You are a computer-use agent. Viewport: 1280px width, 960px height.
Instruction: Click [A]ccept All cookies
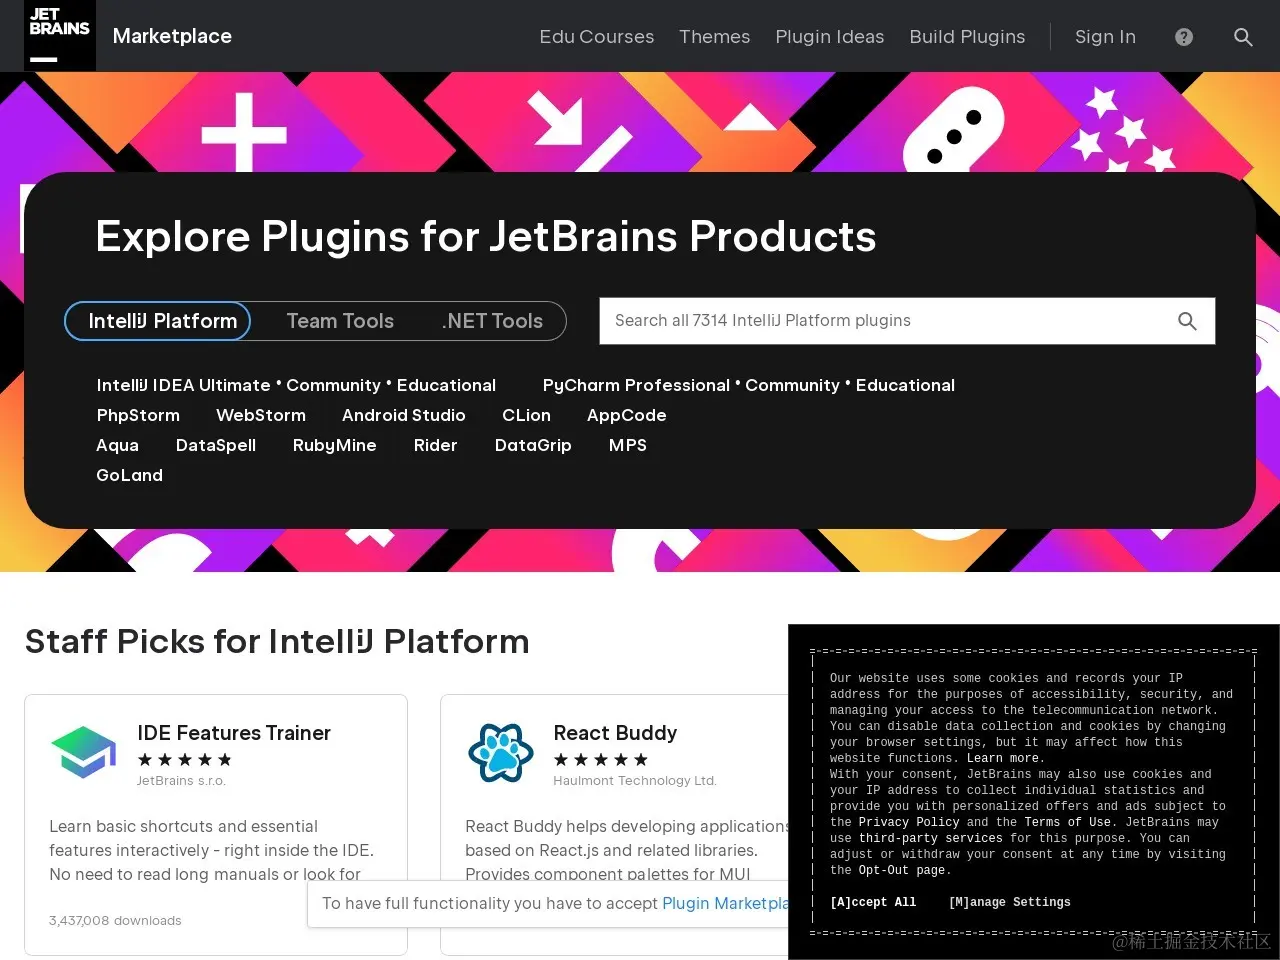(x=873, y=902)
